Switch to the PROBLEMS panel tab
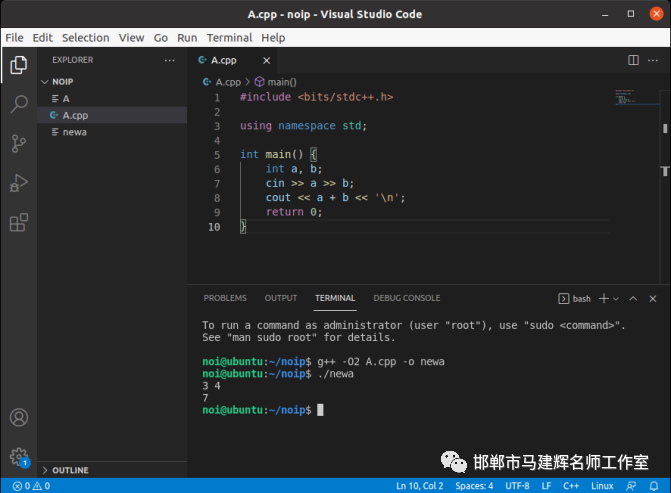The width and height of the screenshot is (671, 493). tap(225, 298)
